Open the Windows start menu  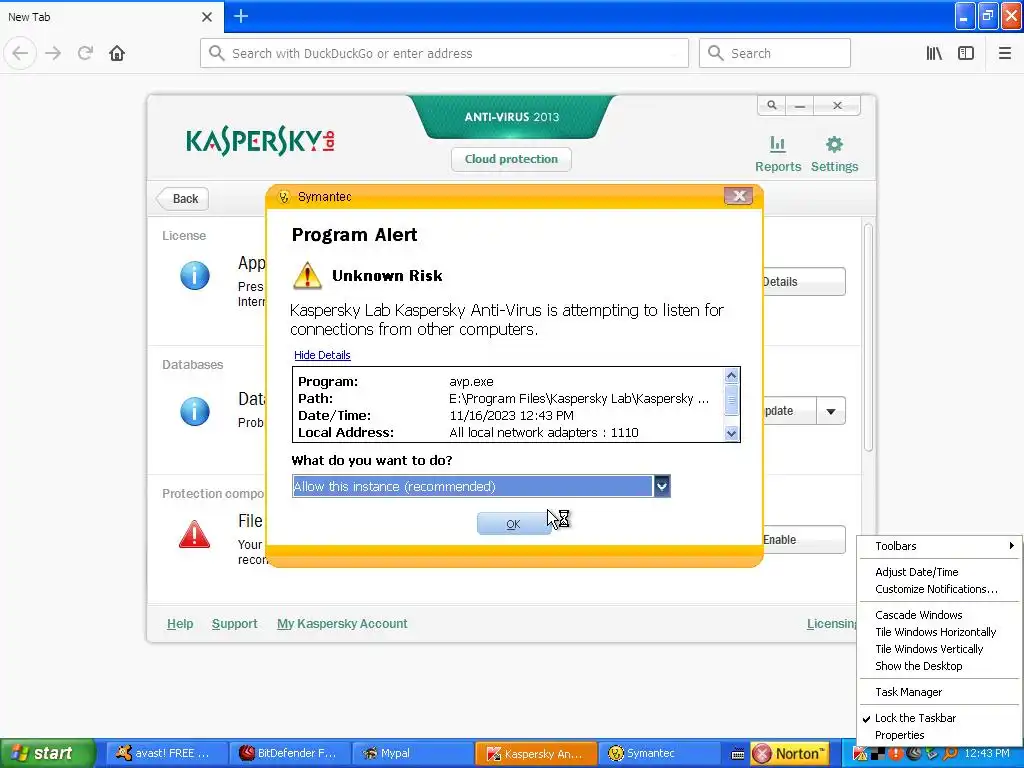[47, 754]
